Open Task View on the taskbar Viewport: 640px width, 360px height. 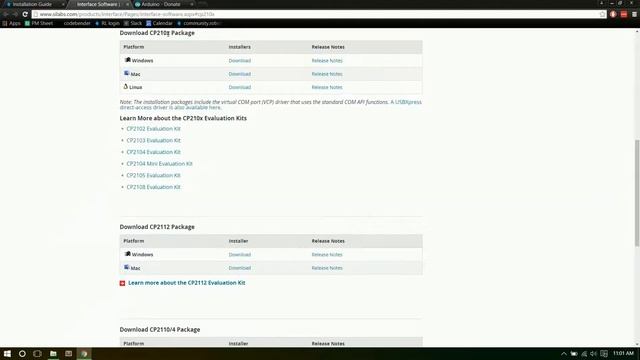[37, 353]
